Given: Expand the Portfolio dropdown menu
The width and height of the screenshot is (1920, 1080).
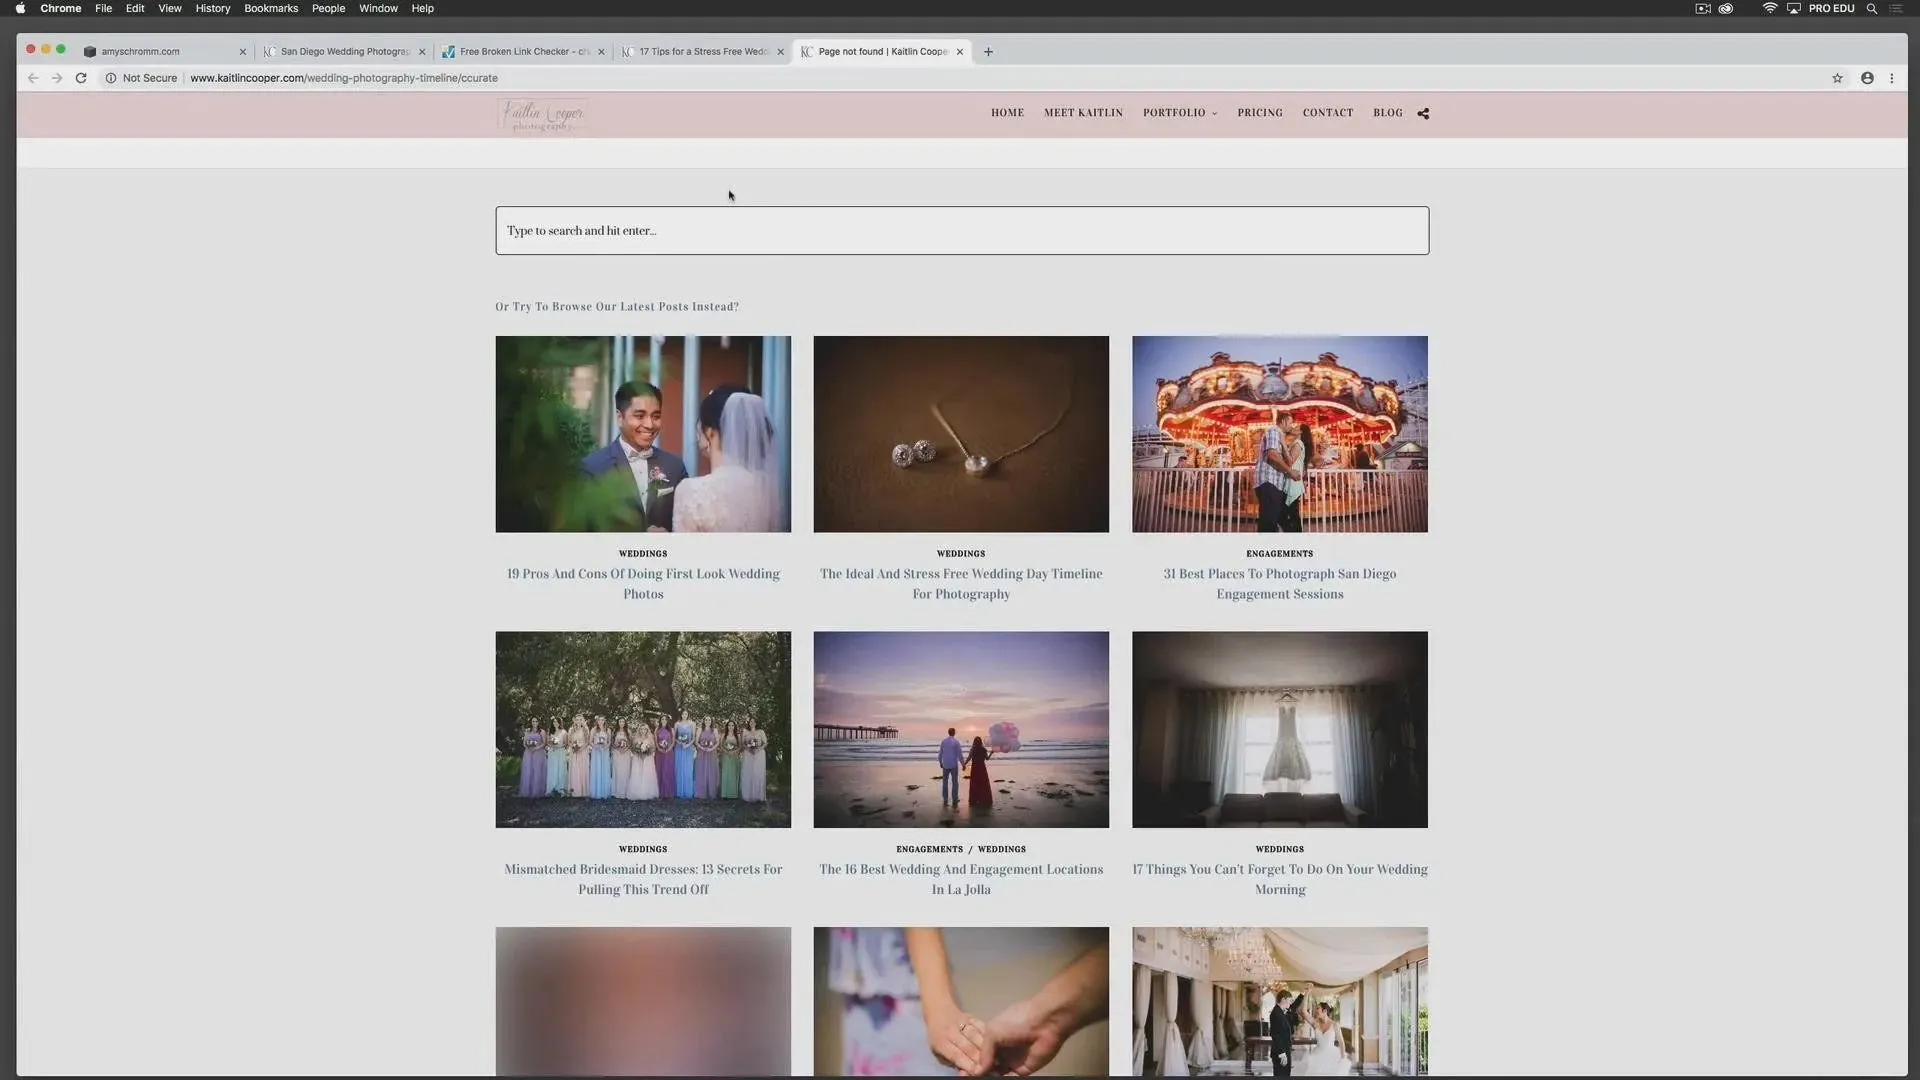Looking at the screenshot, I should [x=1180, y=113].
